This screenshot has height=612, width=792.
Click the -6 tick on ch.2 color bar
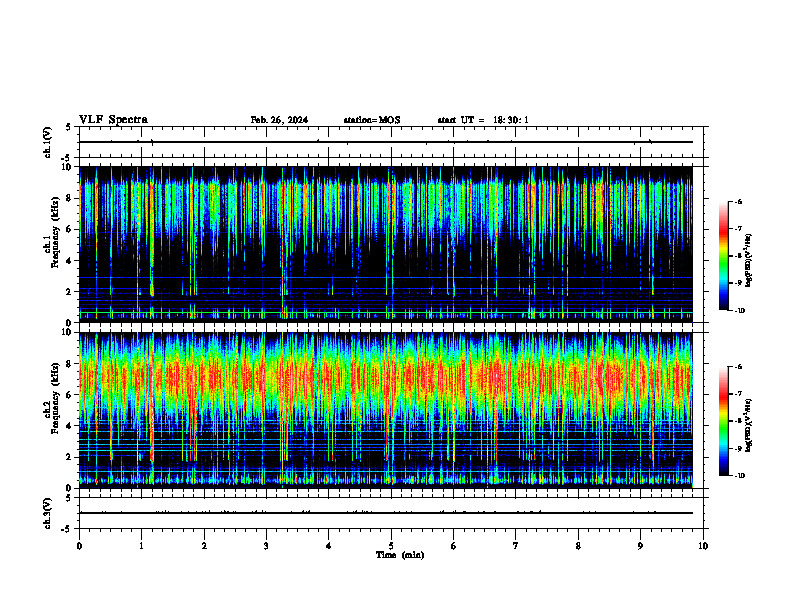pyautogui.click(x=738, y=367)
